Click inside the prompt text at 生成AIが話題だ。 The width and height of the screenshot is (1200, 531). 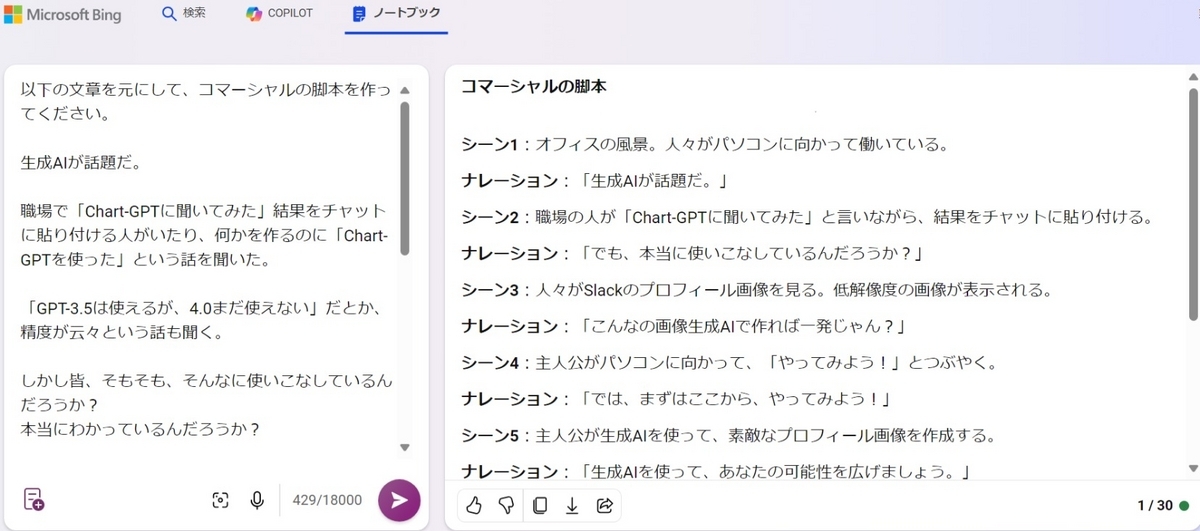(81, 162)
